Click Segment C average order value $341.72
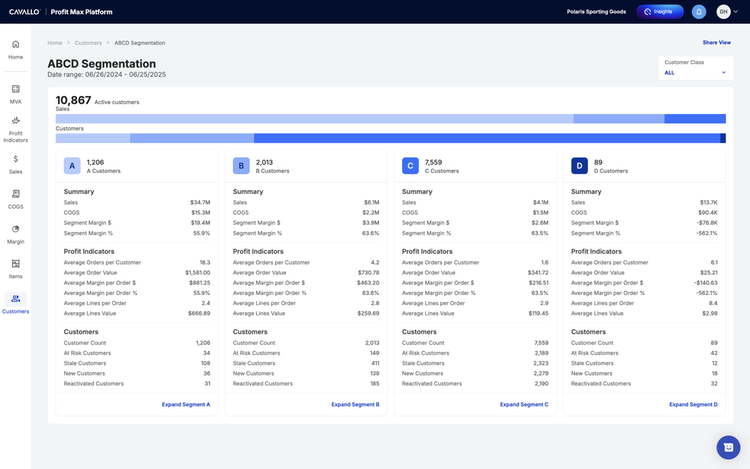Image resolution: width=750 pixels, height=469 pixels. [x=538, y=273]
